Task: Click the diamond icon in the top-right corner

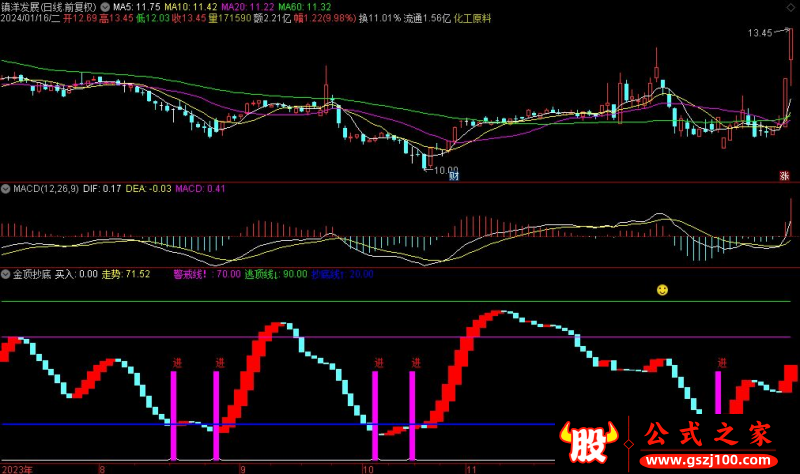Action: (791, 7)
